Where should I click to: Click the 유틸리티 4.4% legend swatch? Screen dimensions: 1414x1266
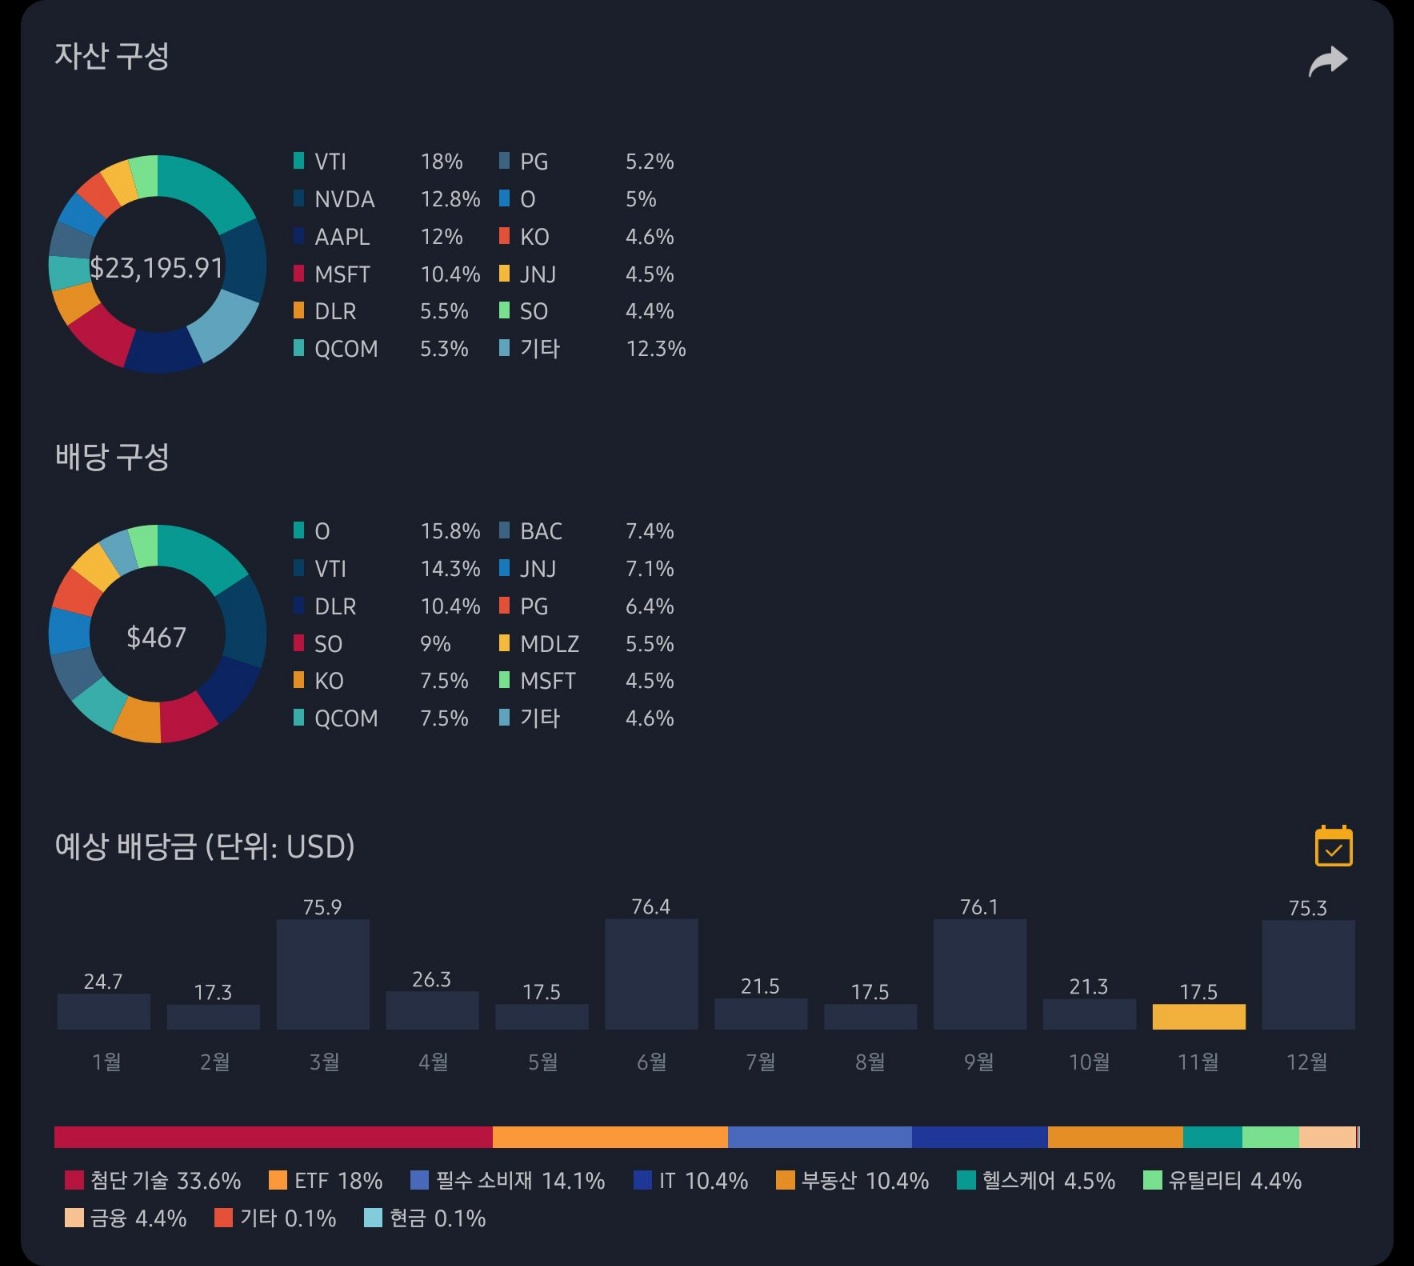1152,1181
